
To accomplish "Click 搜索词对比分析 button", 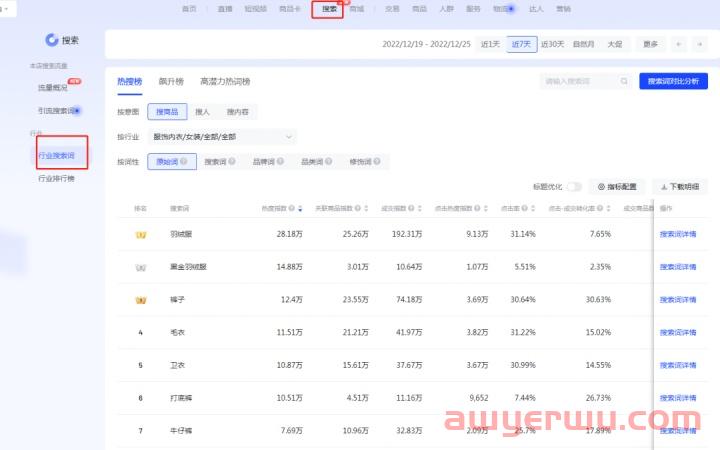I will (x=673, y=81).
